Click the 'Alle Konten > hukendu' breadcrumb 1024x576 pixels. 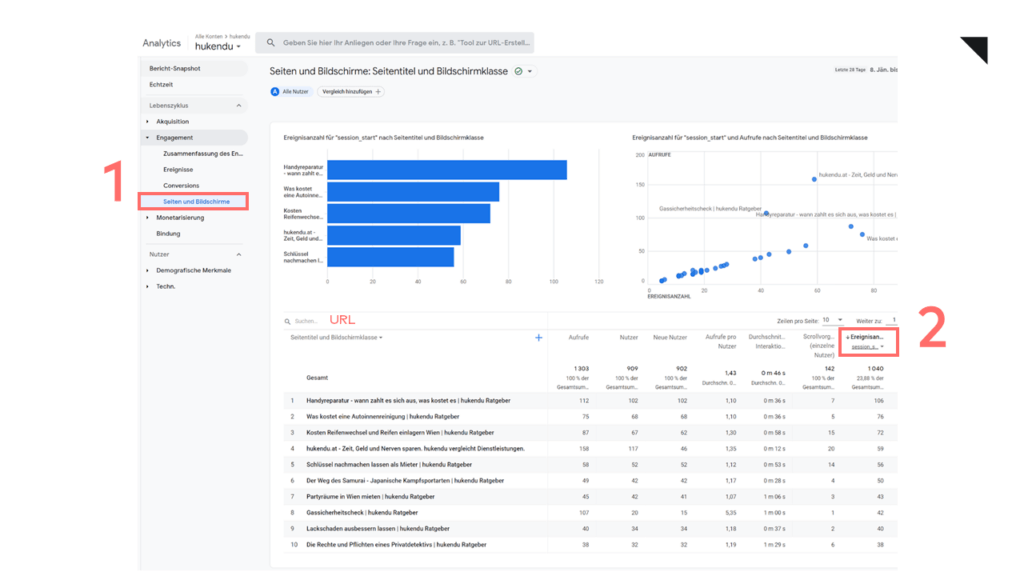222,37
